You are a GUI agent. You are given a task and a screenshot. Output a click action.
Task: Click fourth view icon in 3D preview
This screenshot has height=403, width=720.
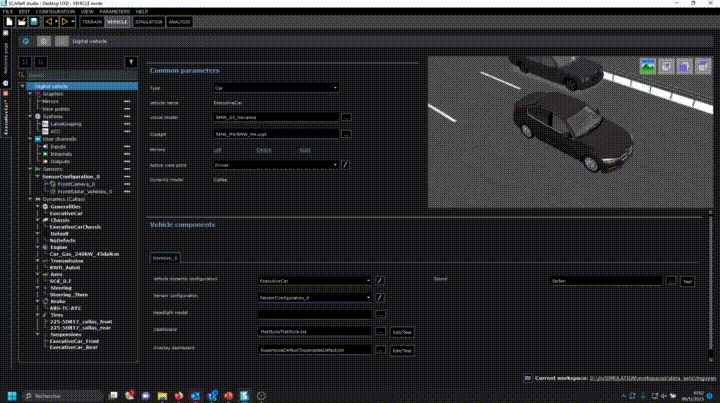pos(703,66)
